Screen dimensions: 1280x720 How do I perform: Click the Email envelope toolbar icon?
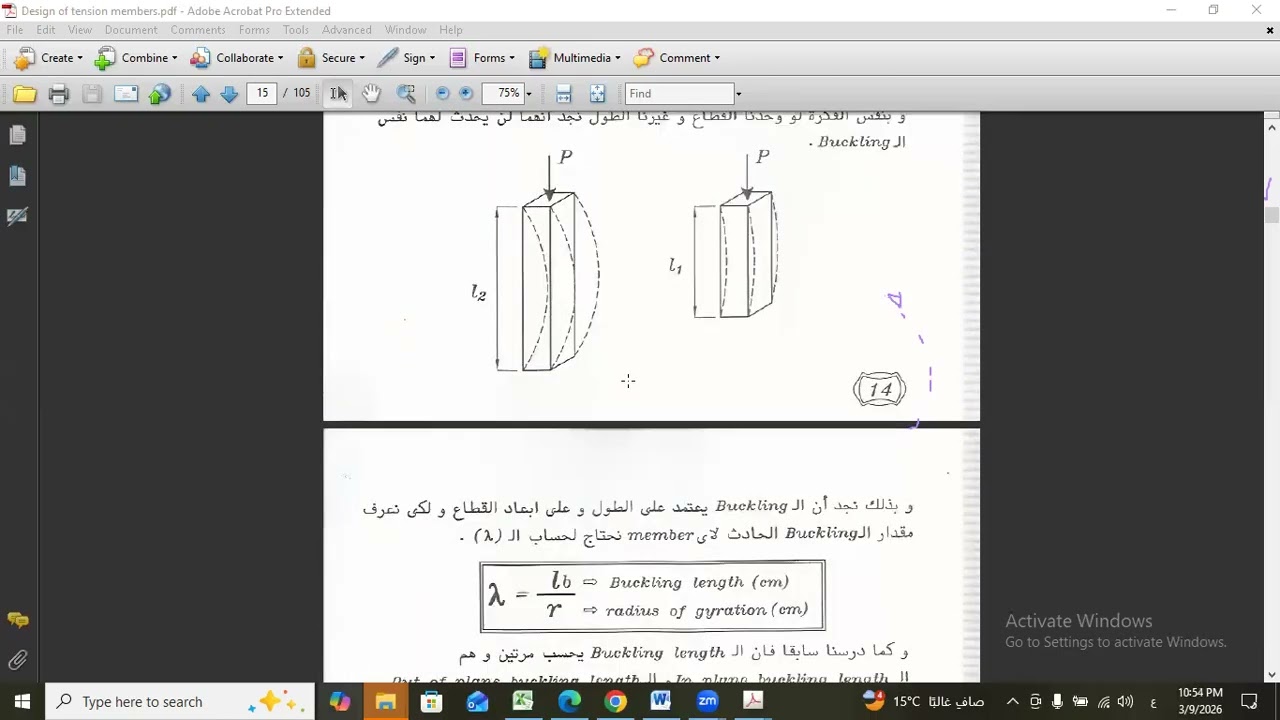[126, 94]
